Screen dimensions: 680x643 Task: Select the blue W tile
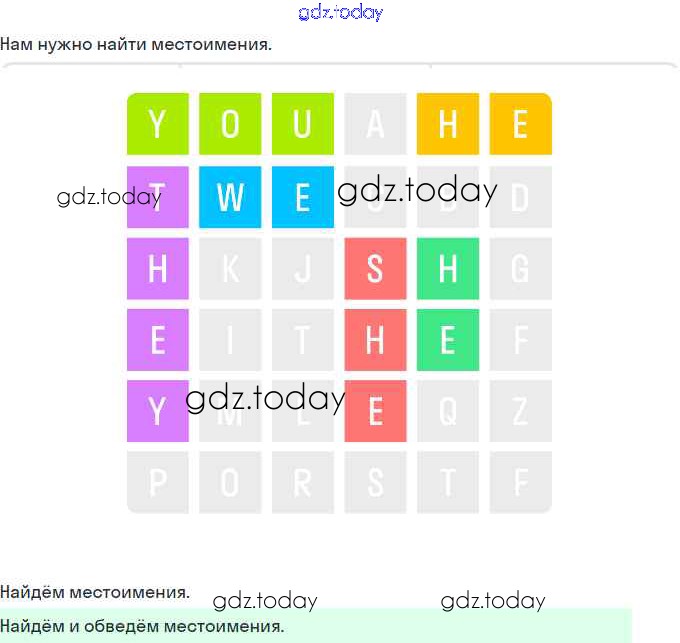(230, 197)
